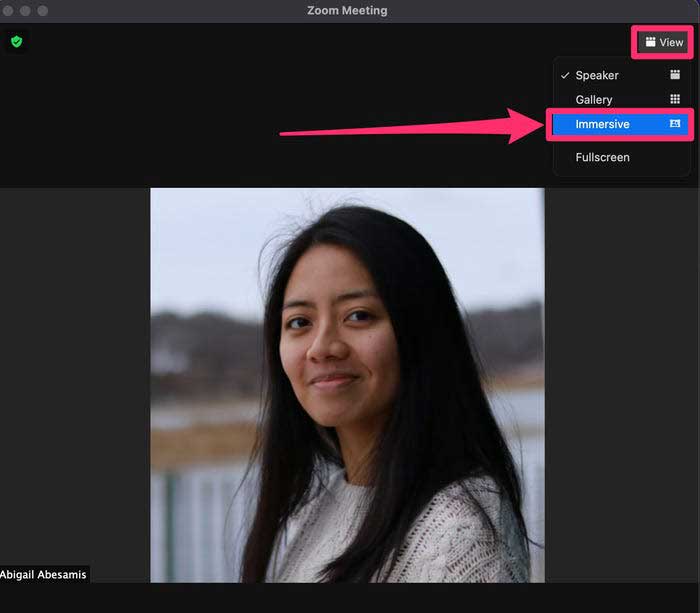
Task: Click the speaker's video feed
Action: (347, 385)
